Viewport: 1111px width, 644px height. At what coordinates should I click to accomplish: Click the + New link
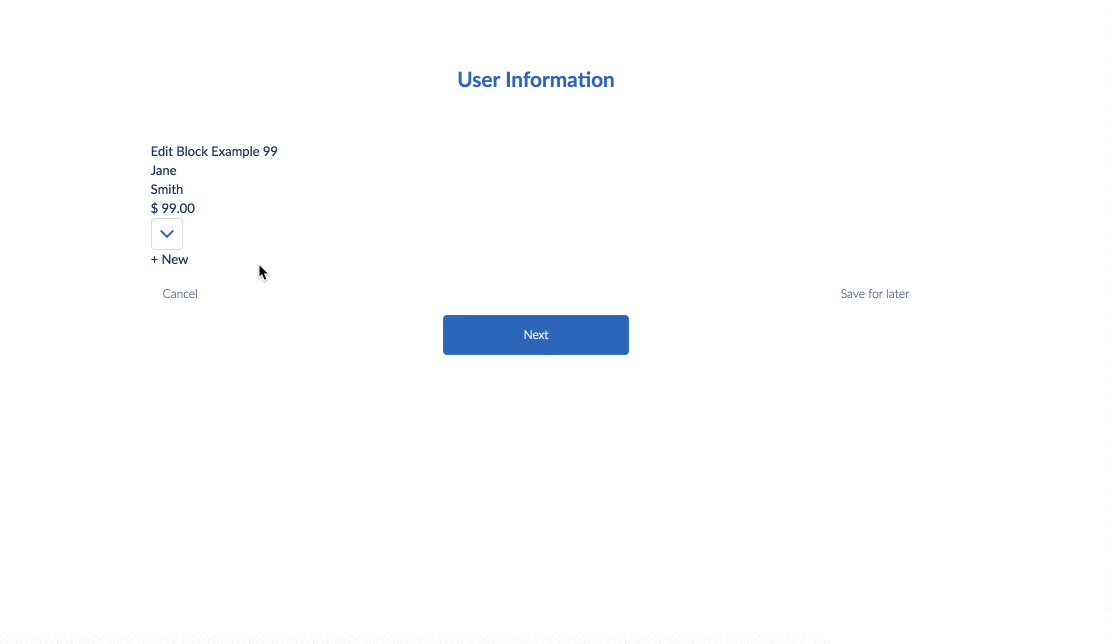(169, 259)
